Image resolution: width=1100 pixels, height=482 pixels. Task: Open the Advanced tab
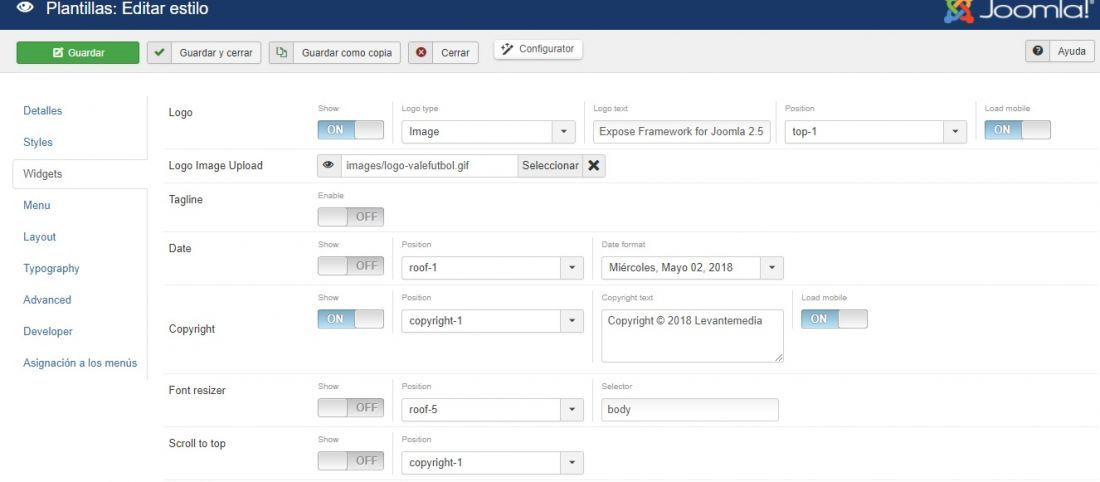[47, 300]
